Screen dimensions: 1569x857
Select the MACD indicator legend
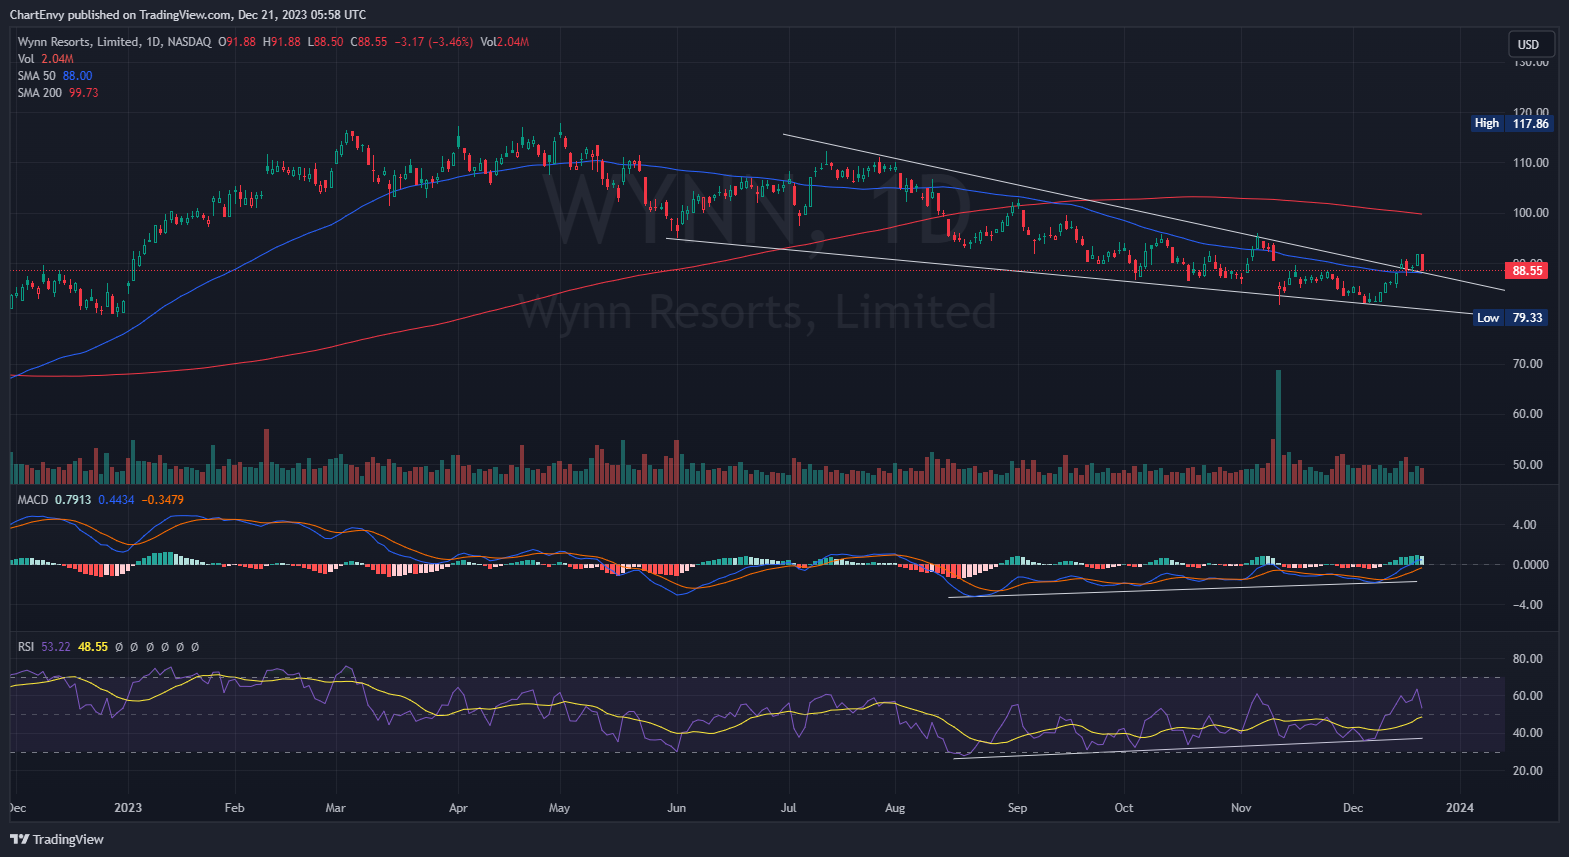click(100, 500)
